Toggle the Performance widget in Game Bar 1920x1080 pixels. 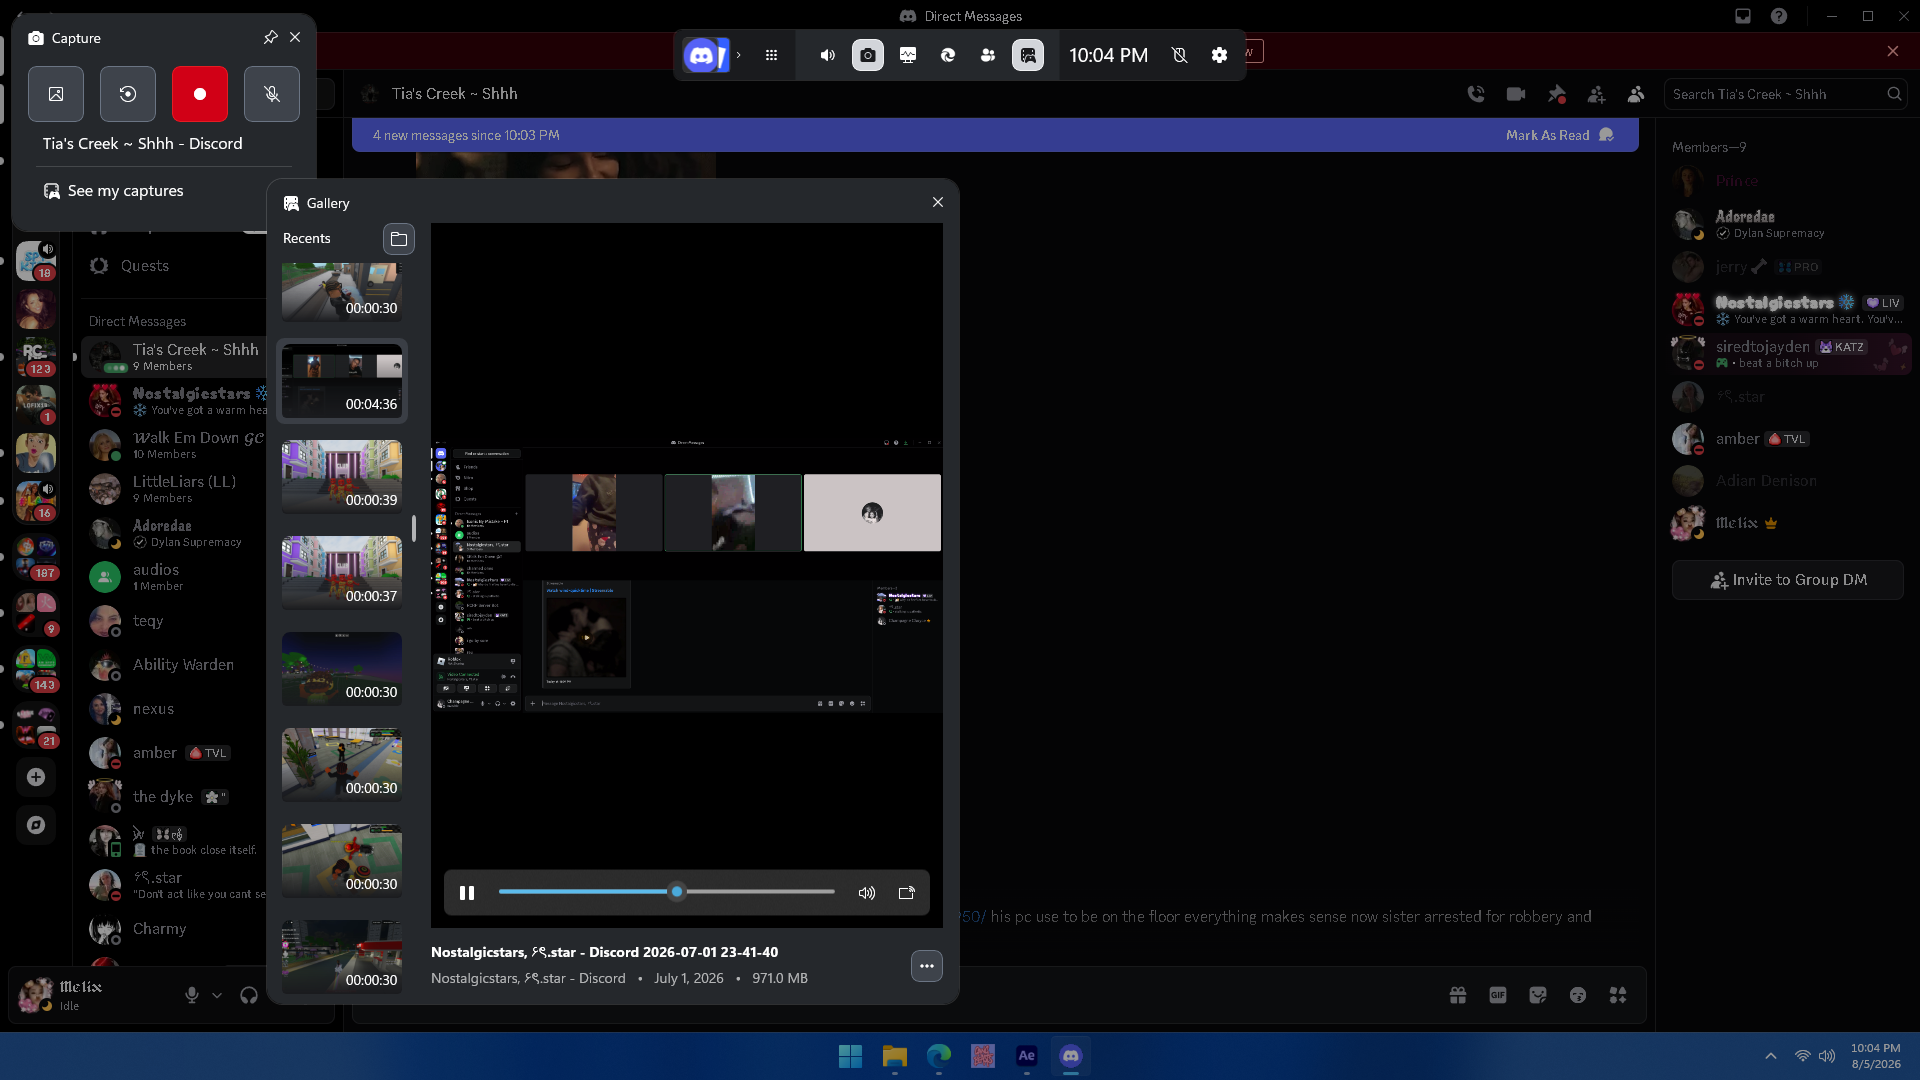click(x=908, y=55)
